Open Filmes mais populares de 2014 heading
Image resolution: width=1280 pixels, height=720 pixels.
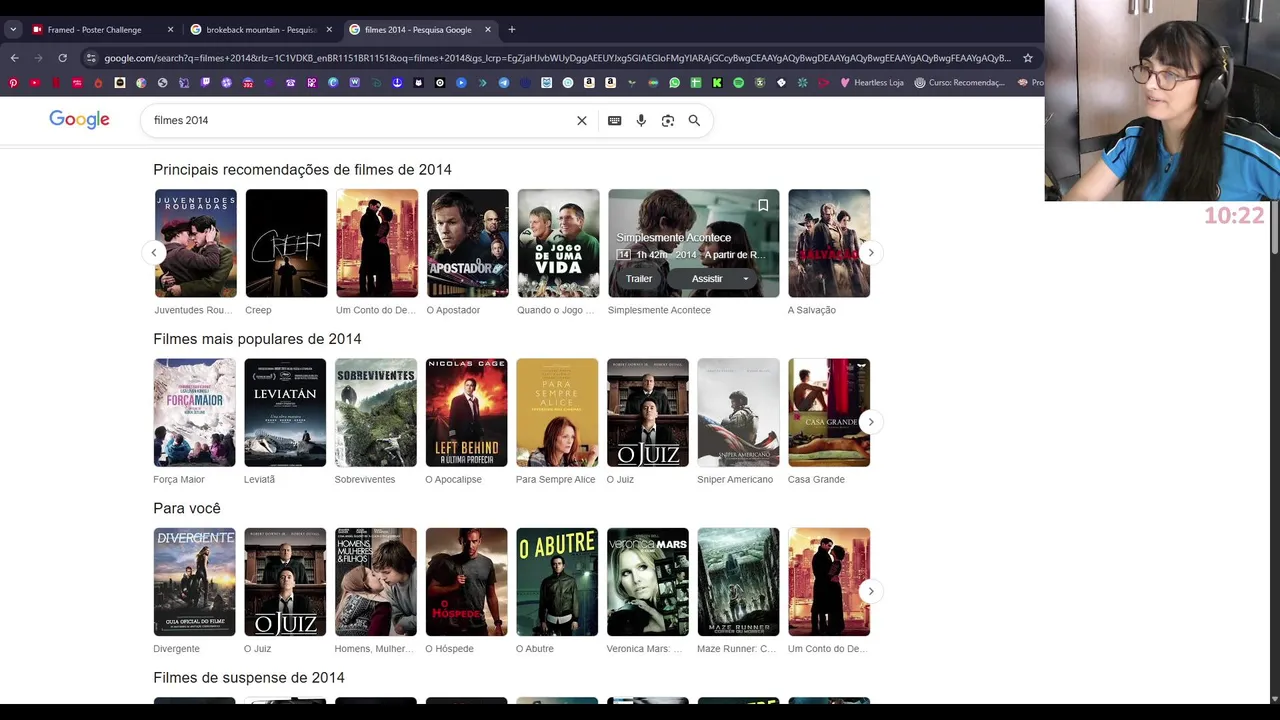tap(257, 339)
